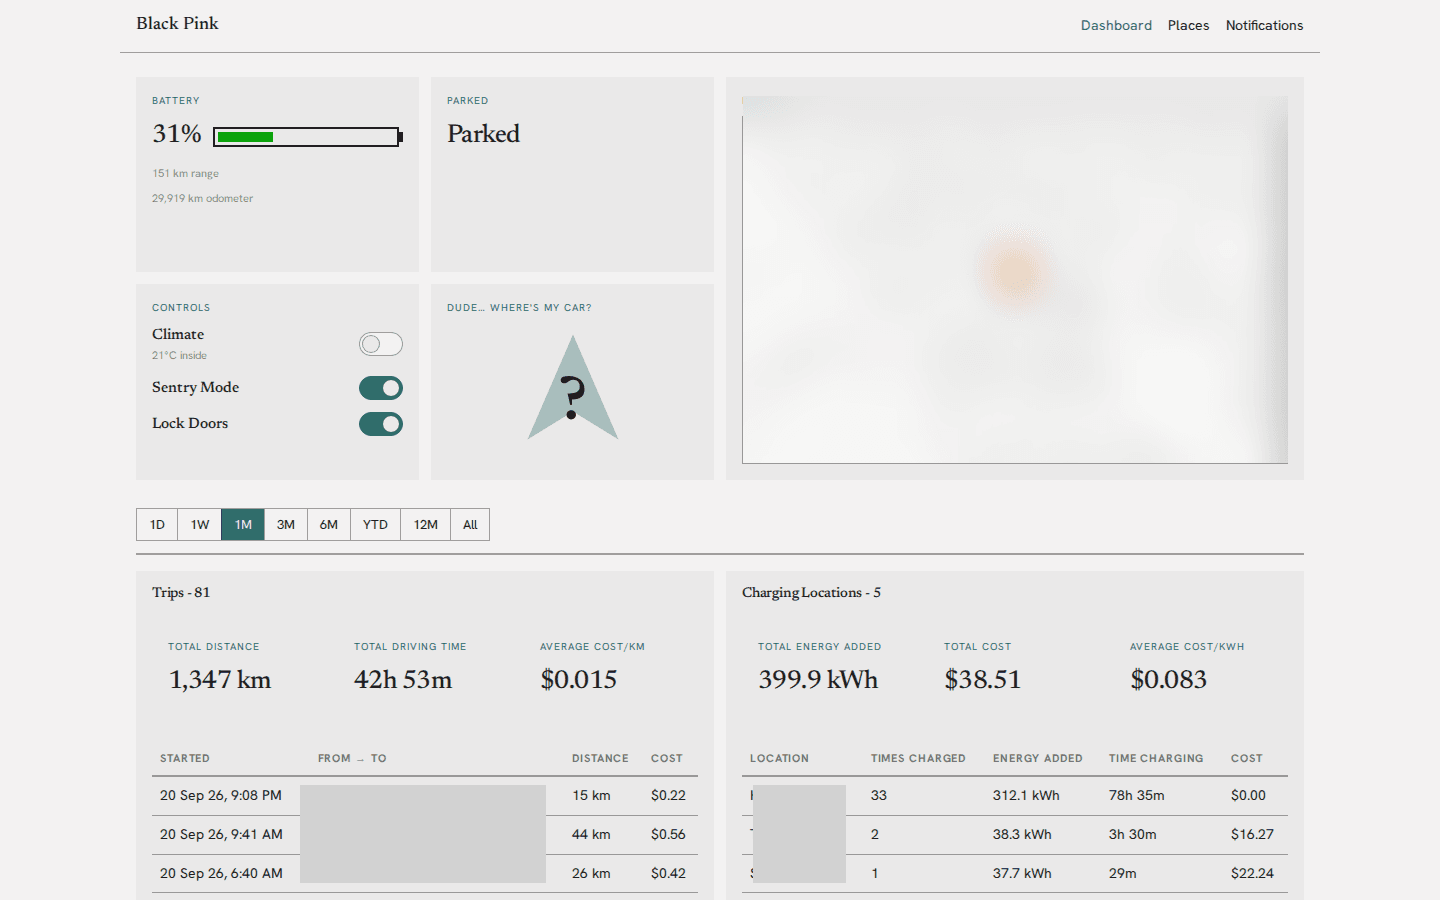Click the battery level indicator bar
1440x900 pixels.
307,137
